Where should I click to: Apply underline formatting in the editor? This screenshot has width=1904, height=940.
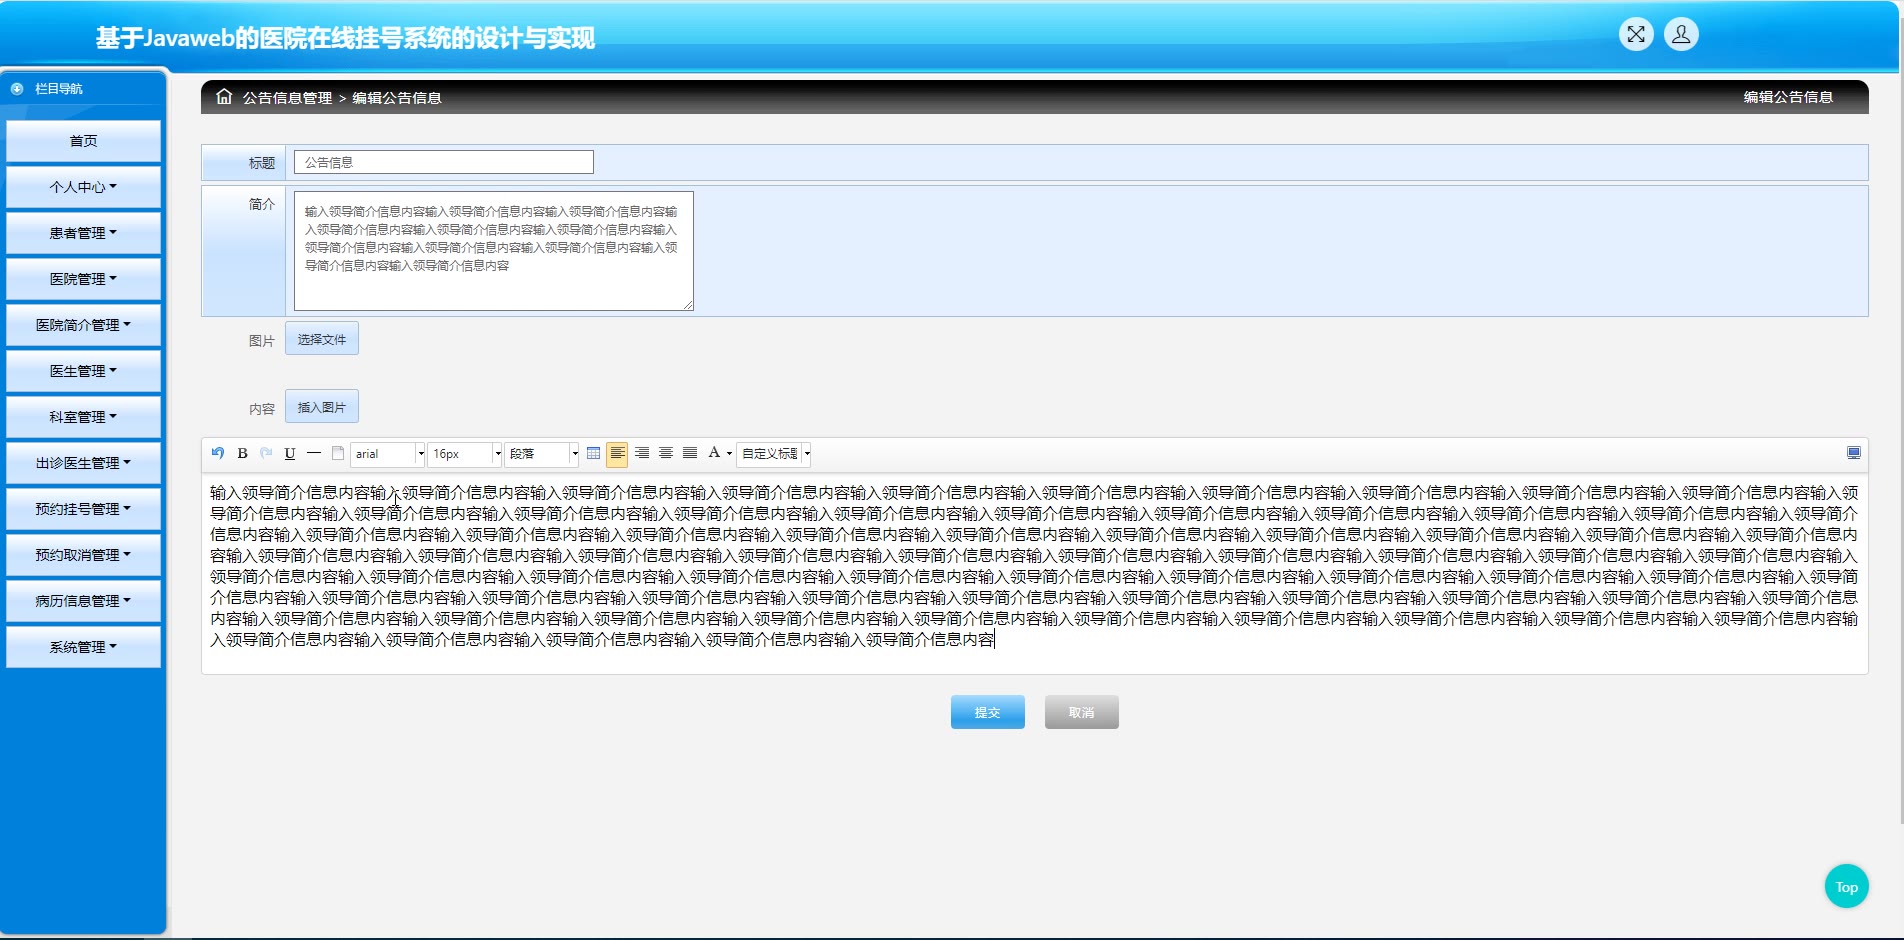(x=290, y=453)
